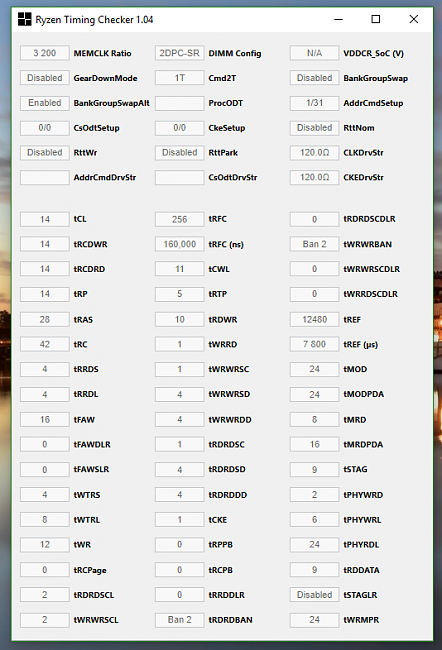Select the tPHYWRL 6 field
The image size is (442, 650).
(314, 520)
